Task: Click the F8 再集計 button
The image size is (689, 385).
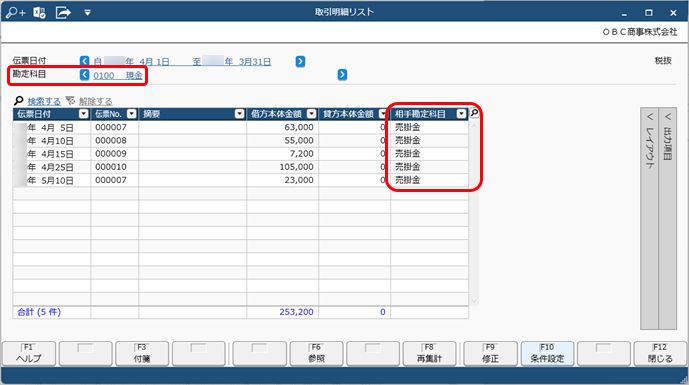Action: tap(429, 353)
